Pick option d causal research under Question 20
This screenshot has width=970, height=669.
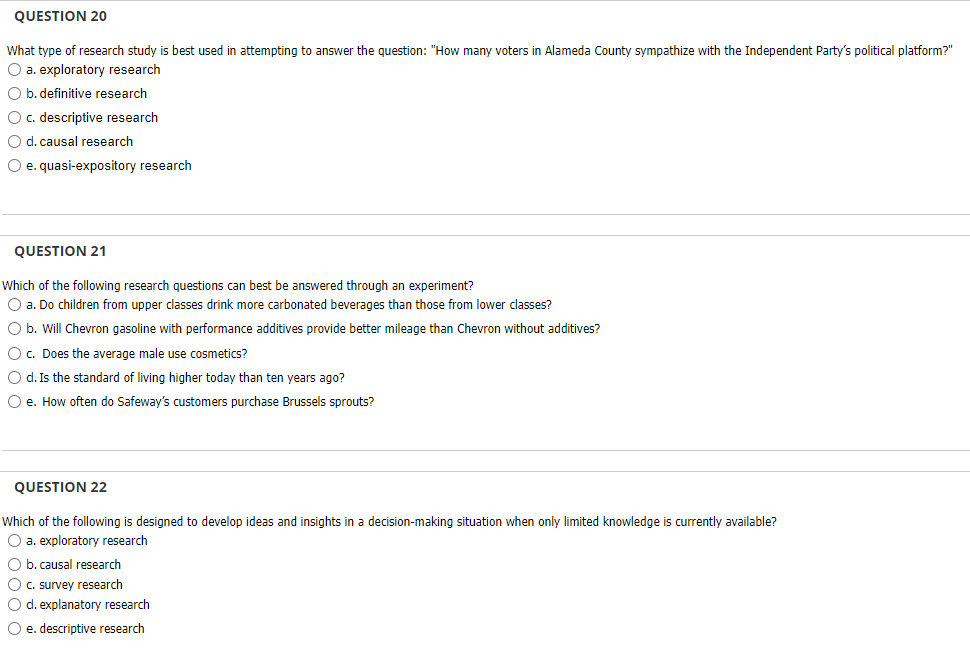click(x=14, y=141)
